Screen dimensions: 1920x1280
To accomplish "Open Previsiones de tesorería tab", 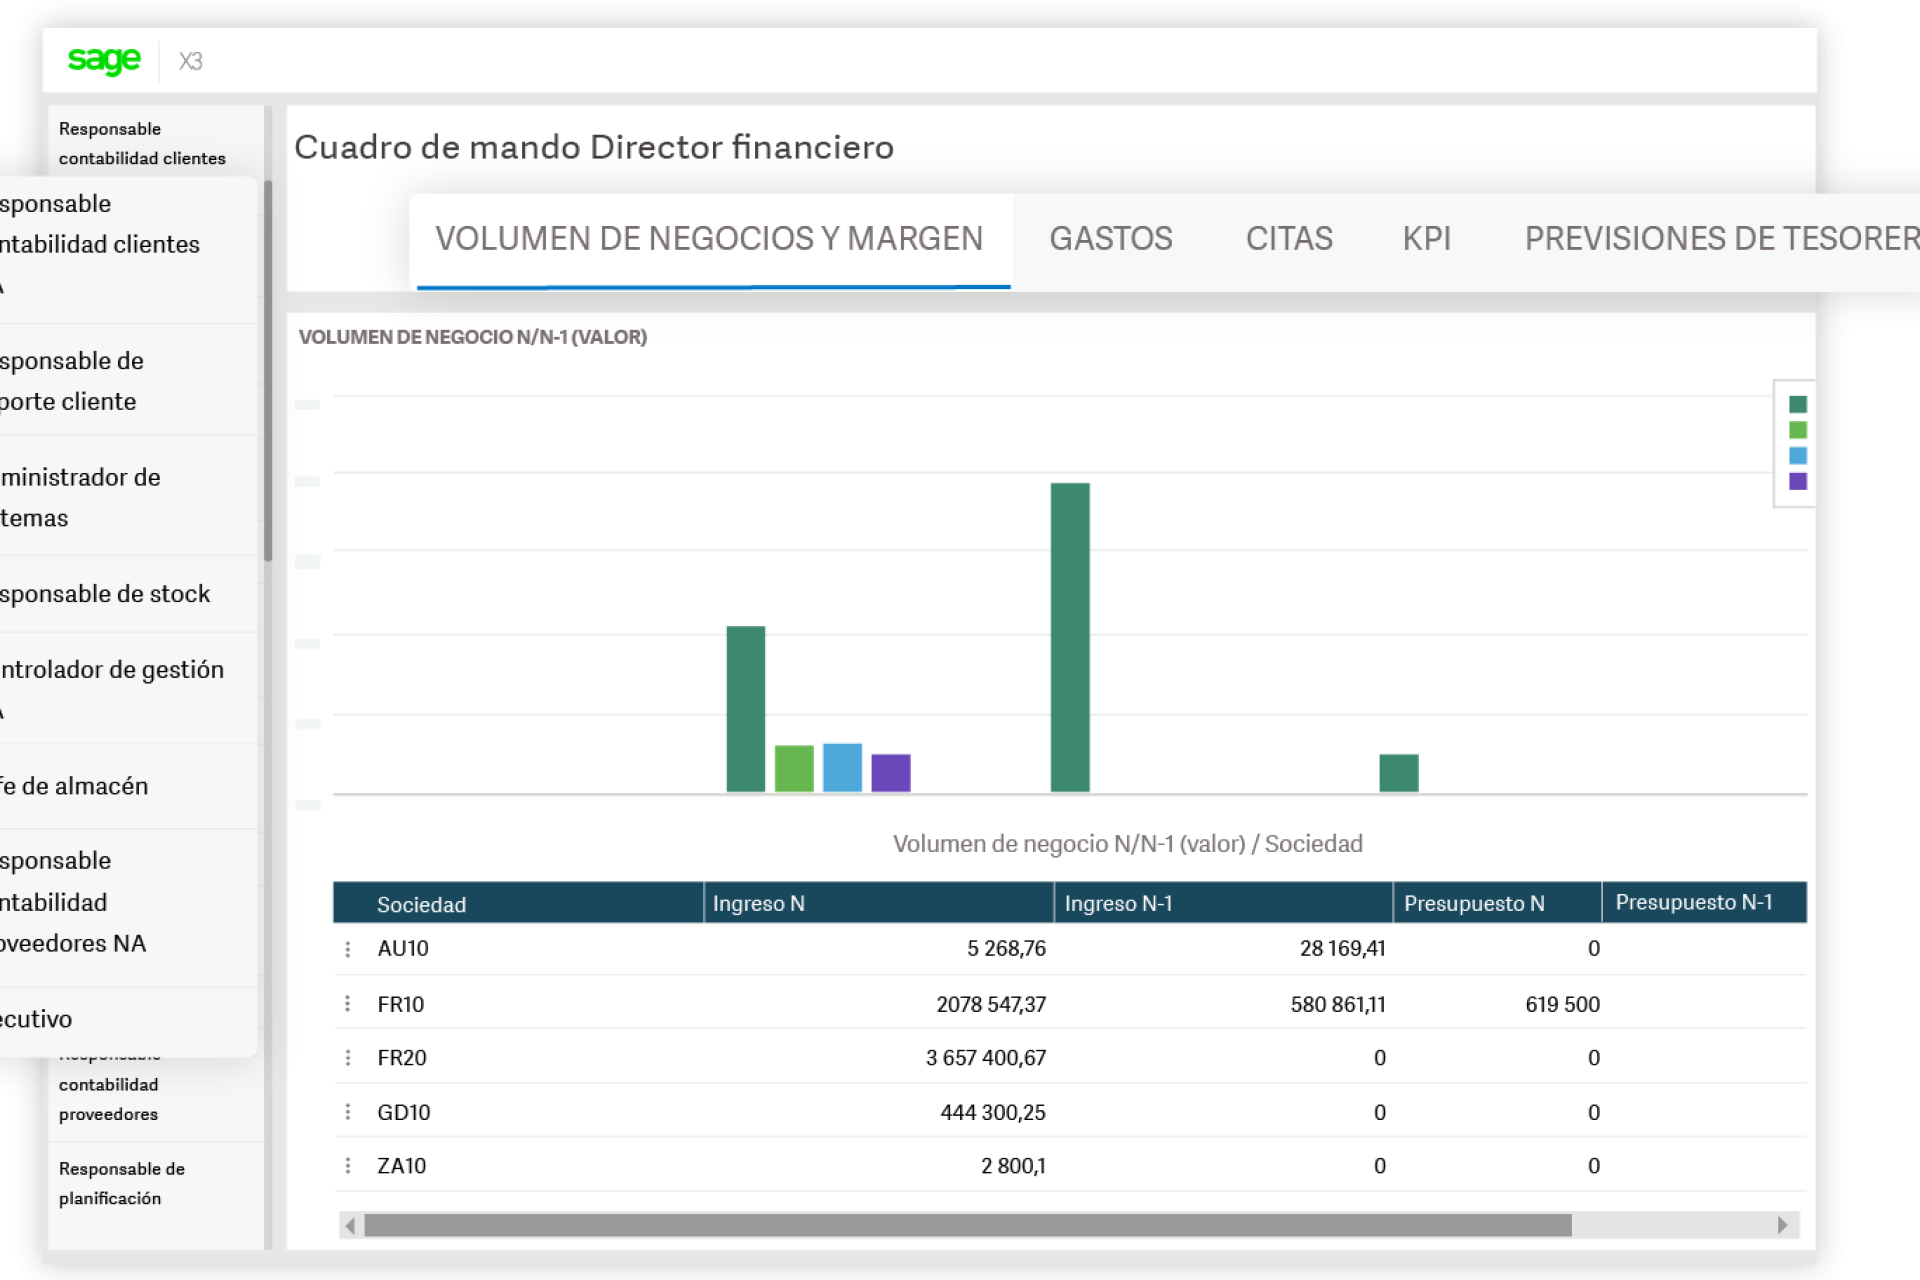I will (1721, 239).
